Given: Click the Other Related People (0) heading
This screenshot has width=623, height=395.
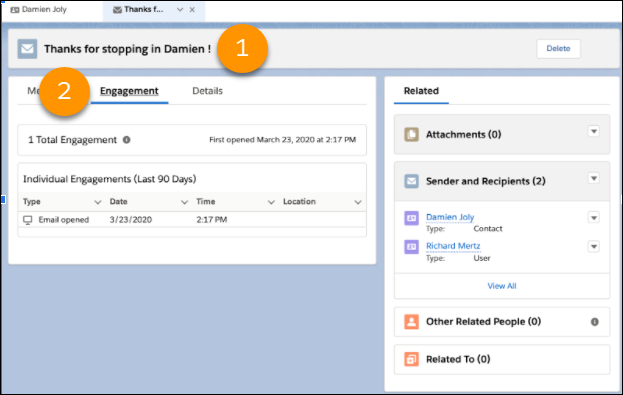Looking at the screenshot, I should tap(484, 321).
